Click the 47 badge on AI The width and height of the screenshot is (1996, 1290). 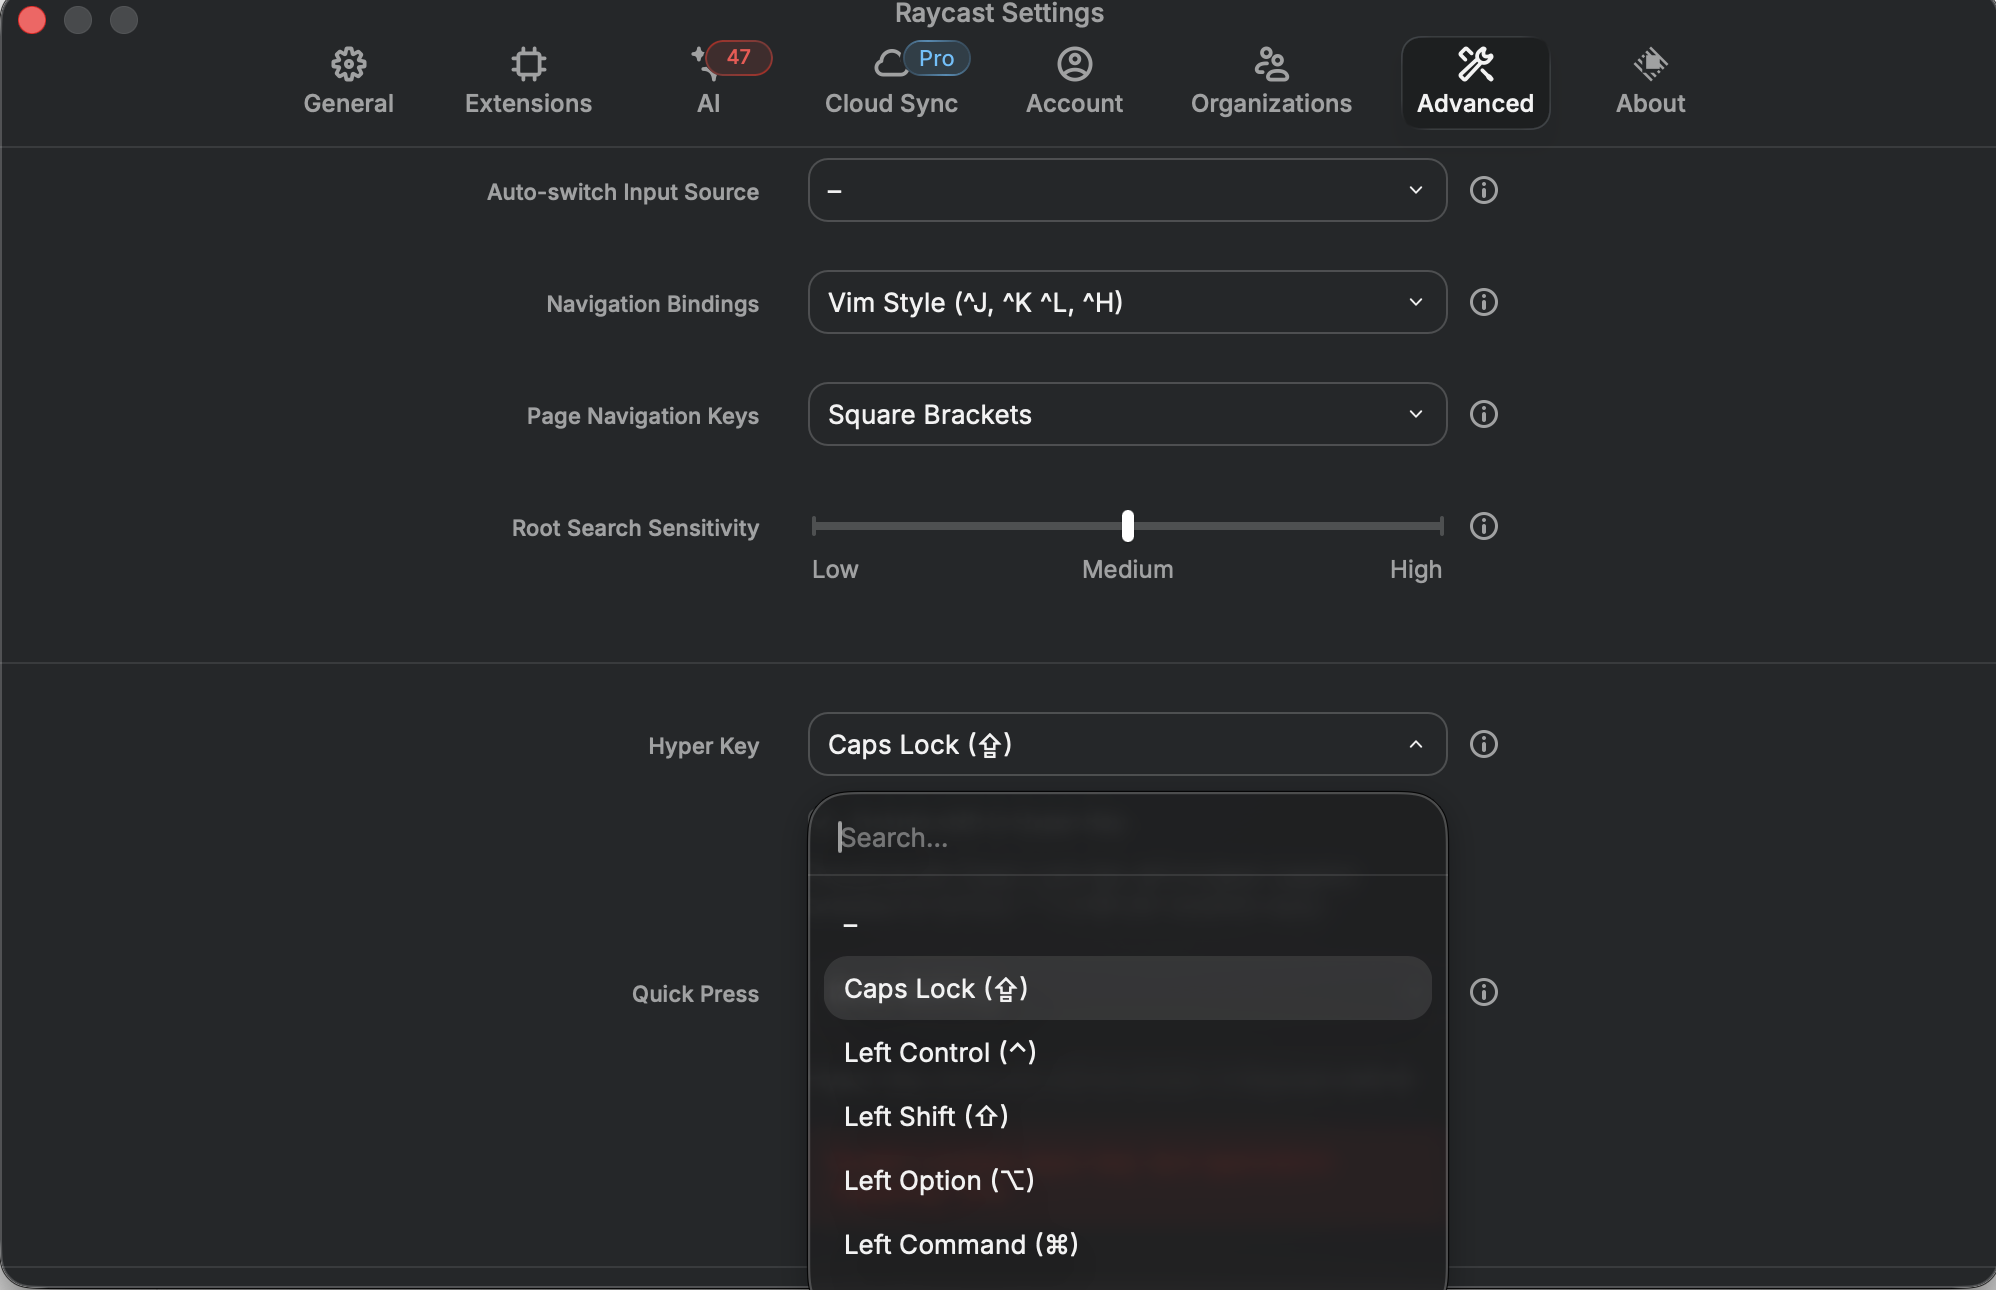tap(738, 57)
